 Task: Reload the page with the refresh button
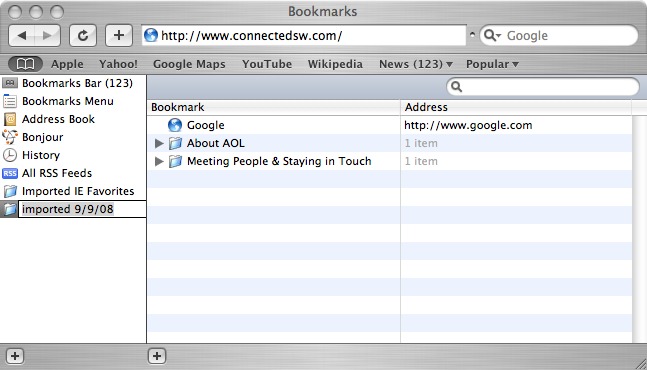83,35
